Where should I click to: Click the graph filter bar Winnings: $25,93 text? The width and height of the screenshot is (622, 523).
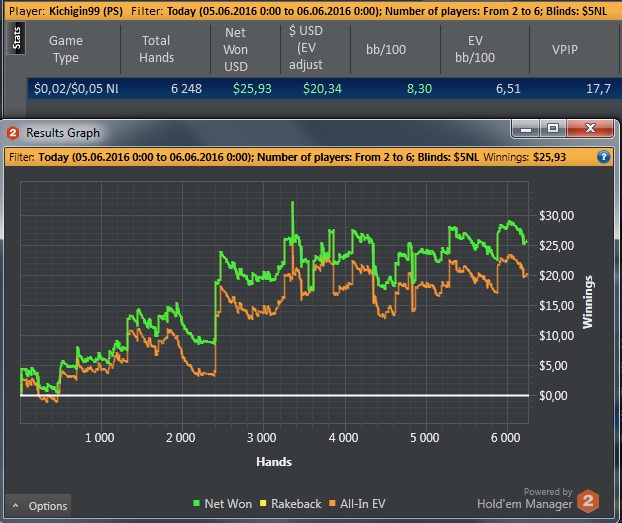click(524, 157)
